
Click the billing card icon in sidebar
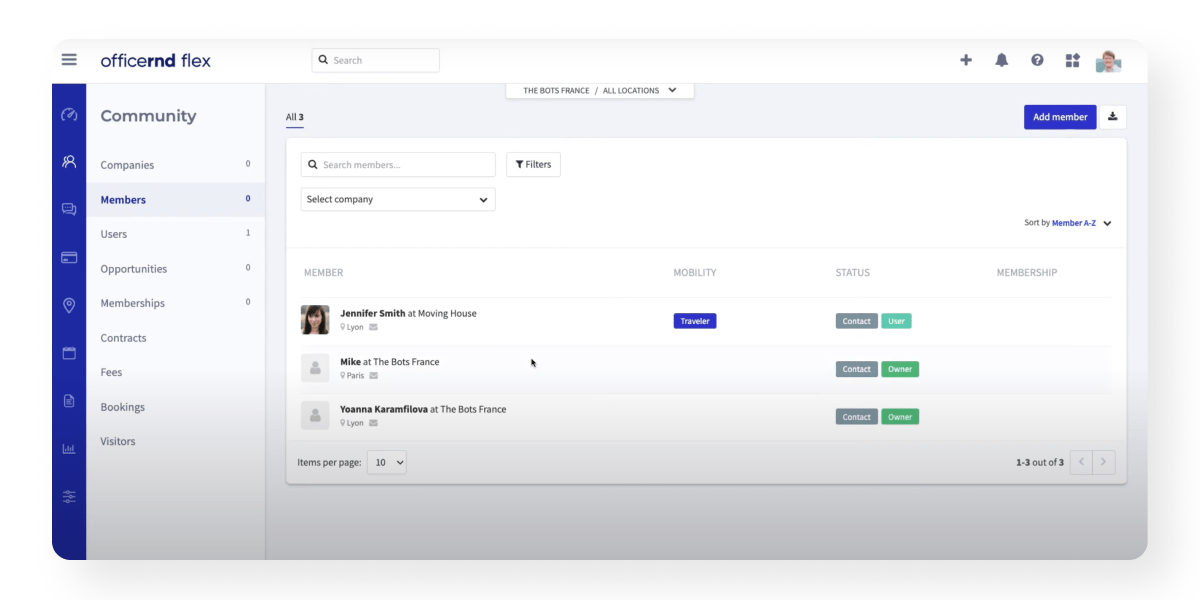69,257
